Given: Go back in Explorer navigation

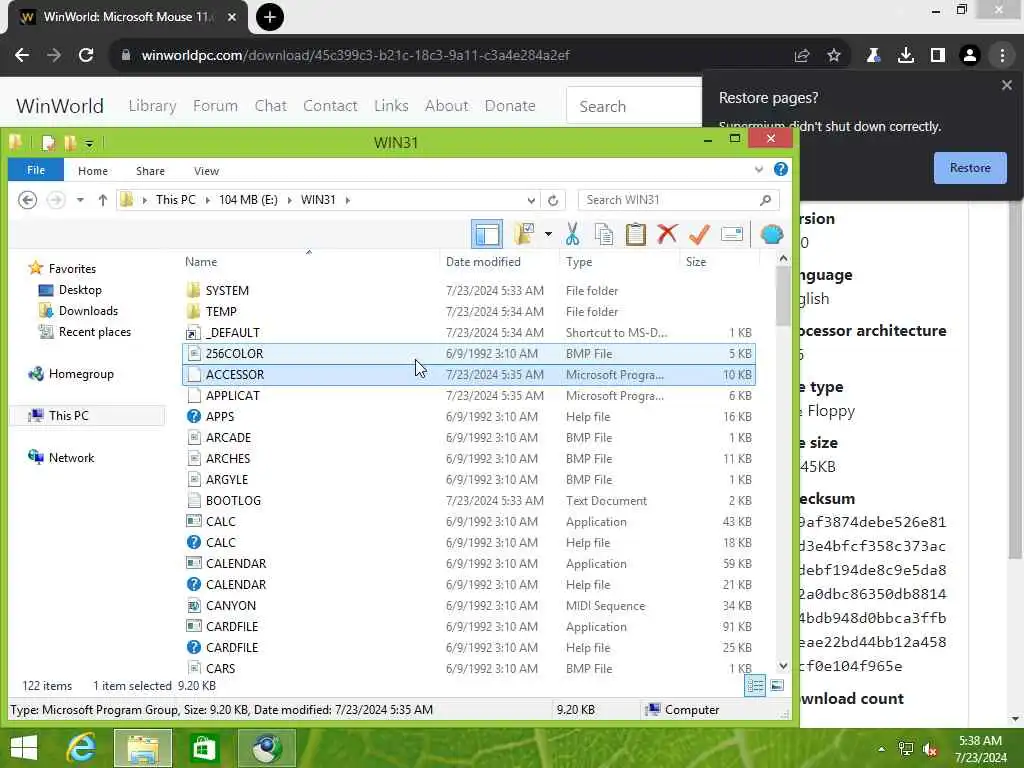Looking at the screenshot, I should 27,200.
